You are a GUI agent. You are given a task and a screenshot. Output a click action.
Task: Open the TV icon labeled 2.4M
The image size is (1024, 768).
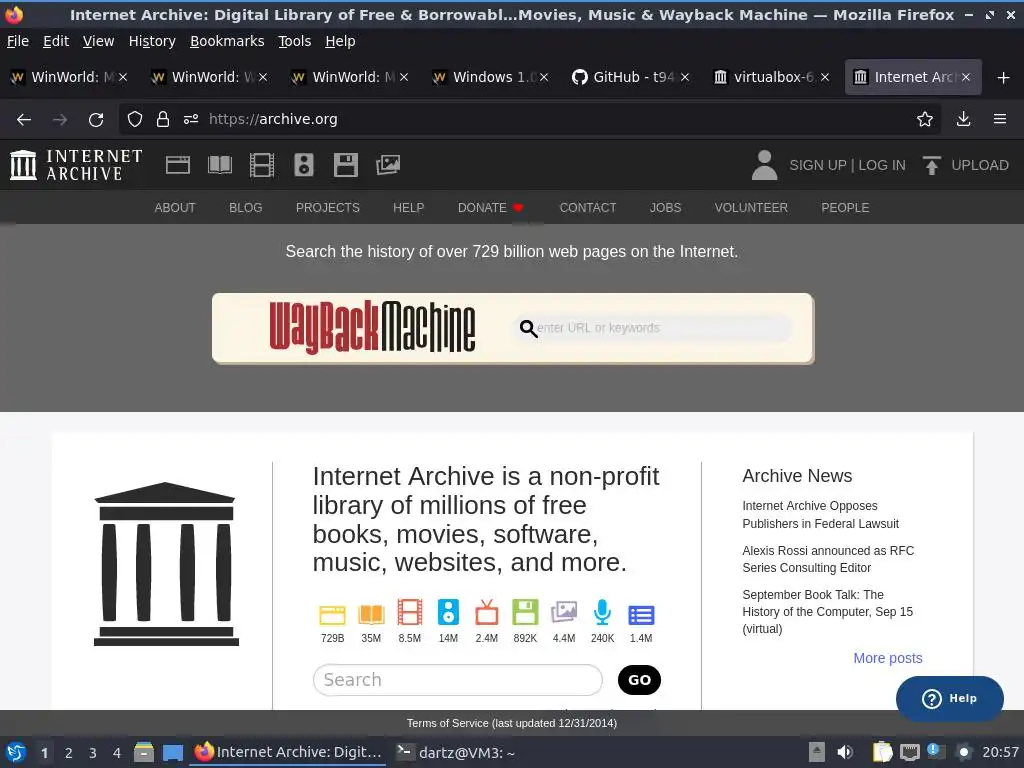pos(487,613)
